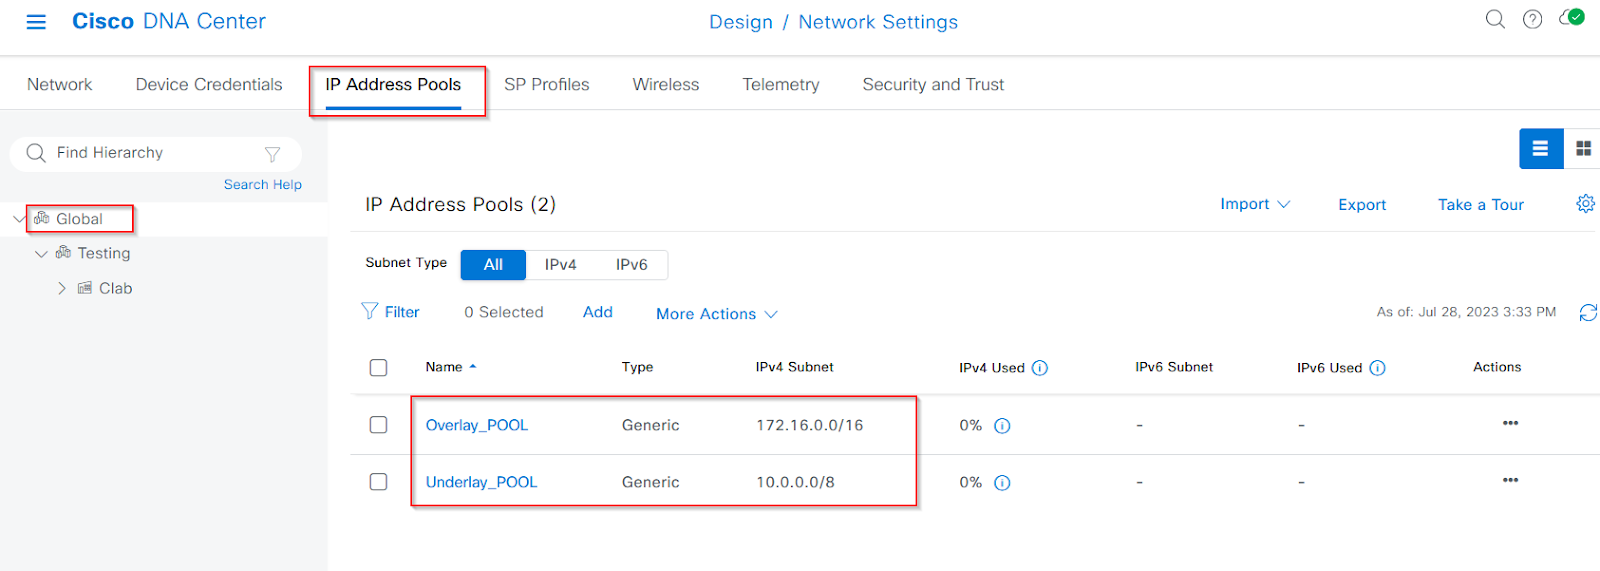Click the Export button

coord(1362,205)
